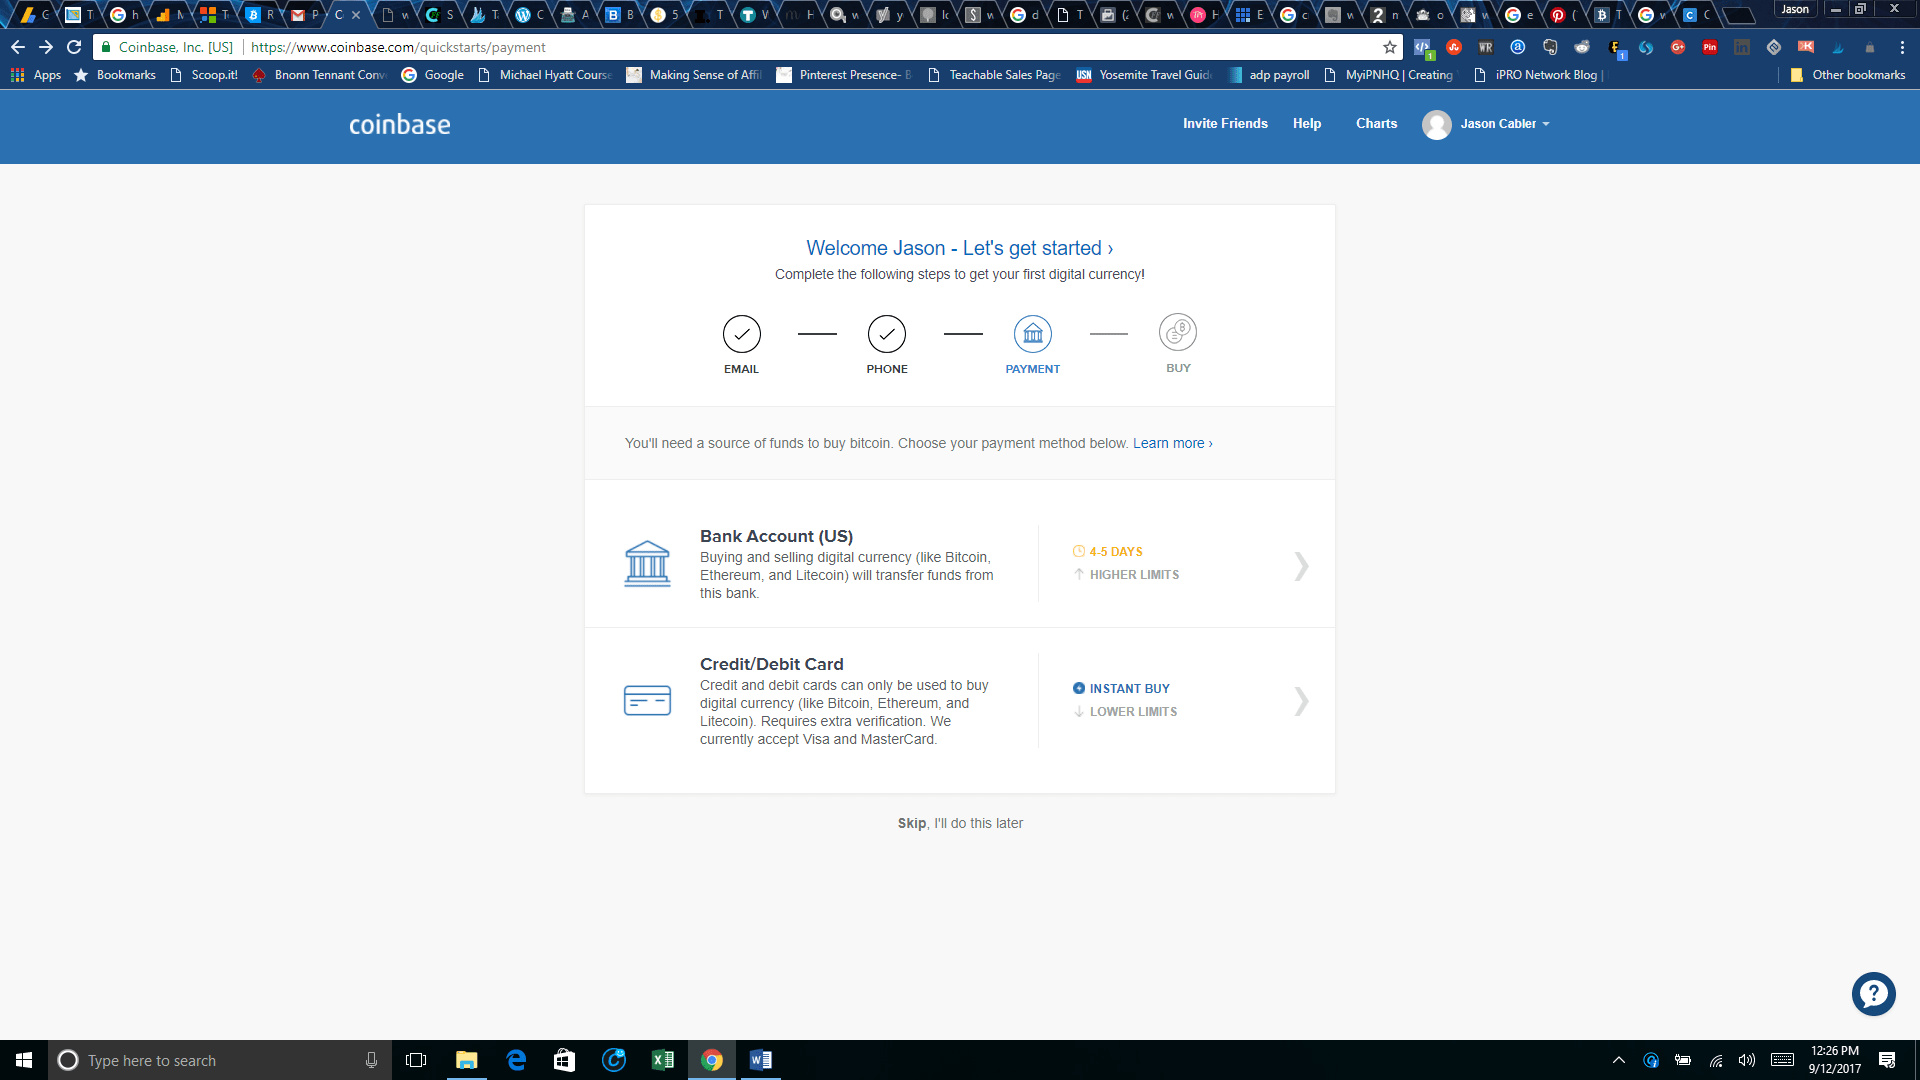
Task: Click the Email step checkmark icon
Action: click(742, 334)
